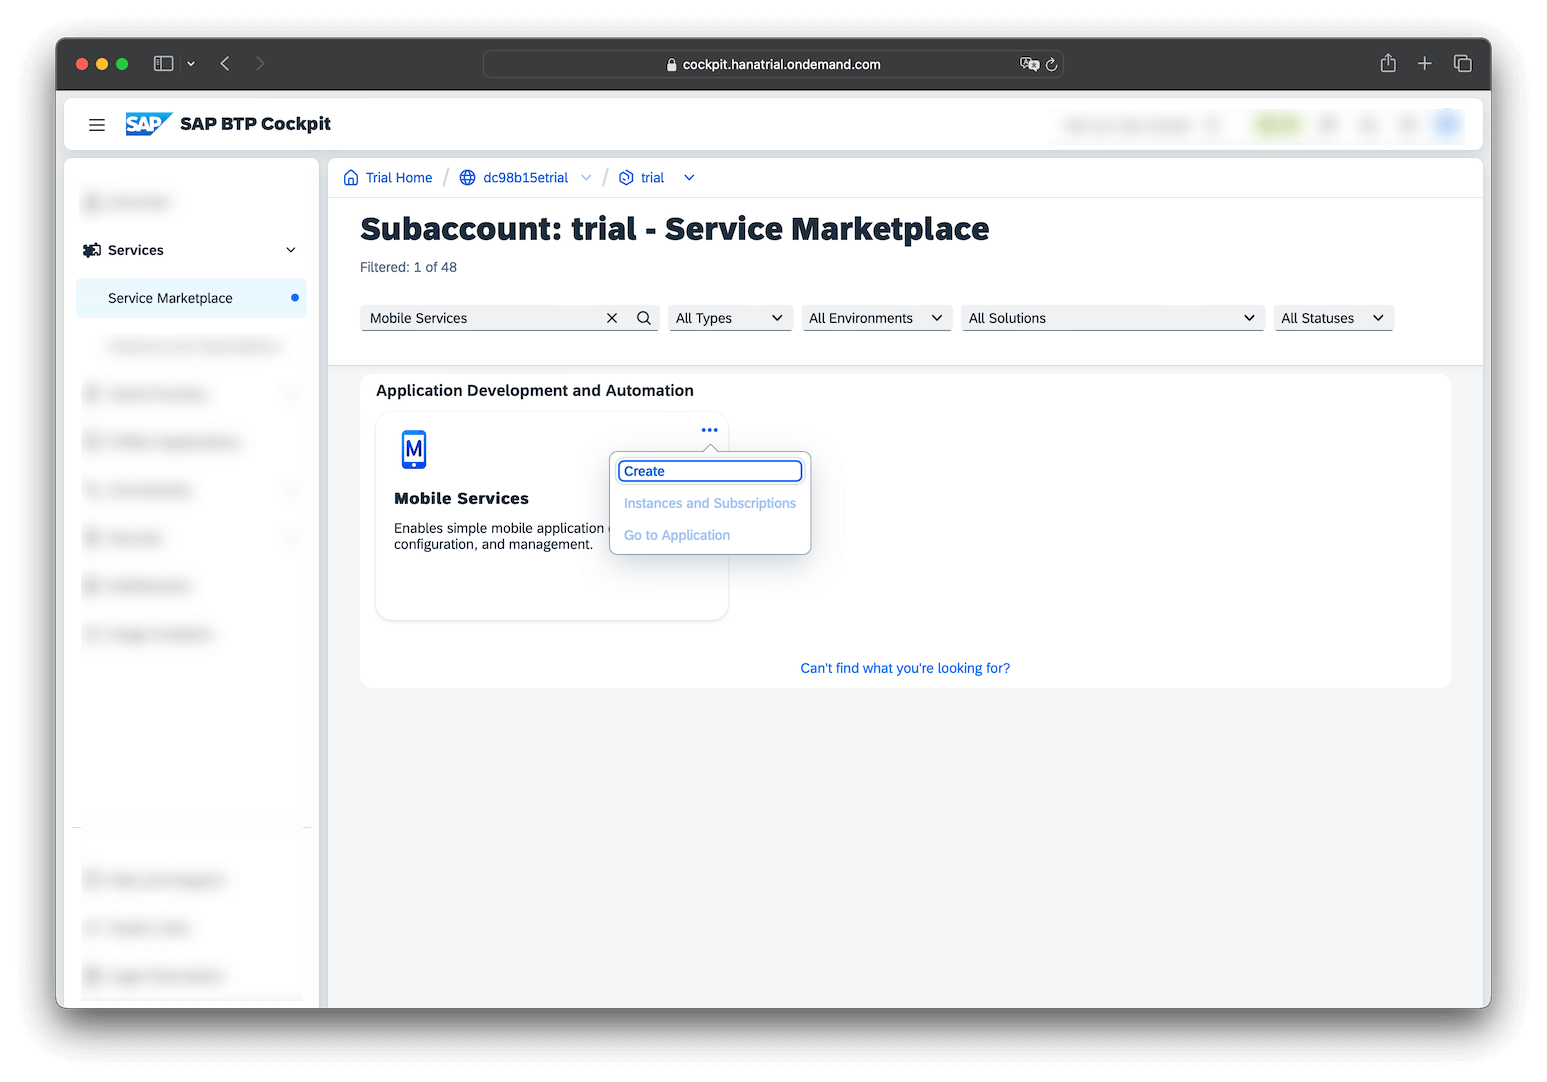Open the All Environments dropdown
Screen dimensions: 1547x1082
click(x=876, y=318)
